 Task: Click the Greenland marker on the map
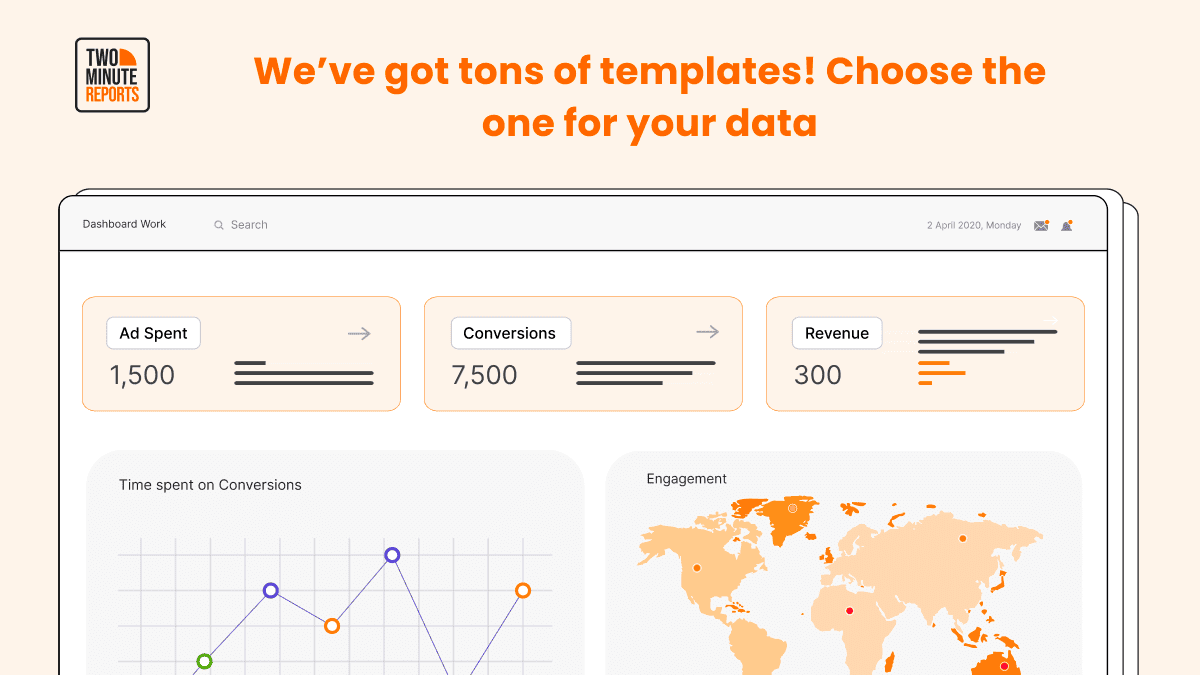pos(793,508)
